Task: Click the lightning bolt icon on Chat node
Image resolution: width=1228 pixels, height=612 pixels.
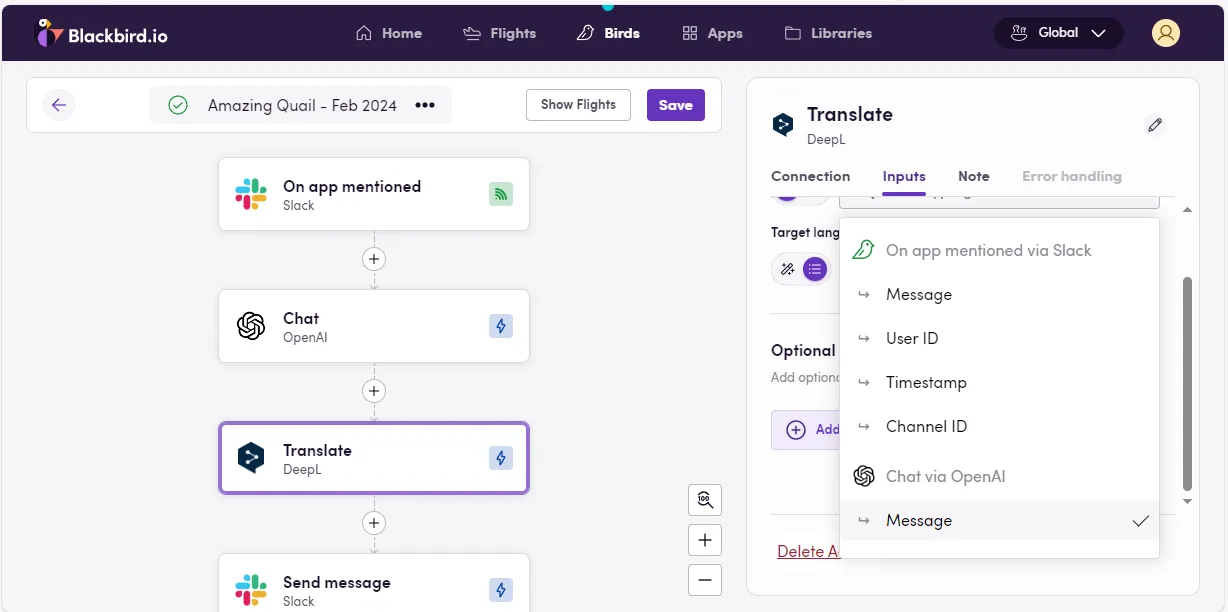Action: (500, 326)
